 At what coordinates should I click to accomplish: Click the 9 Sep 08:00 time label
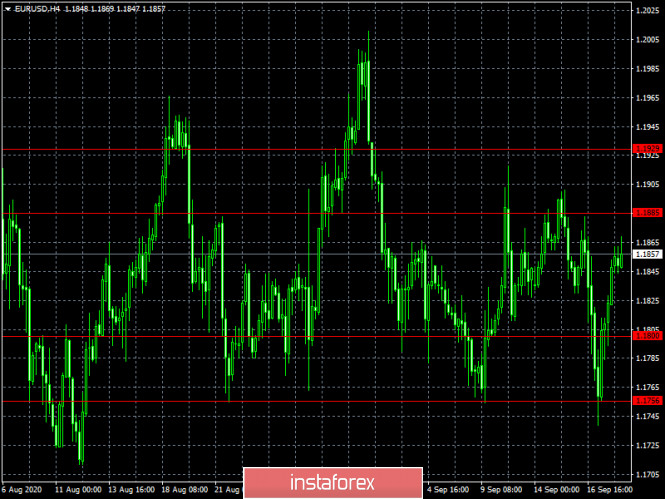click(x=501, y=490)
